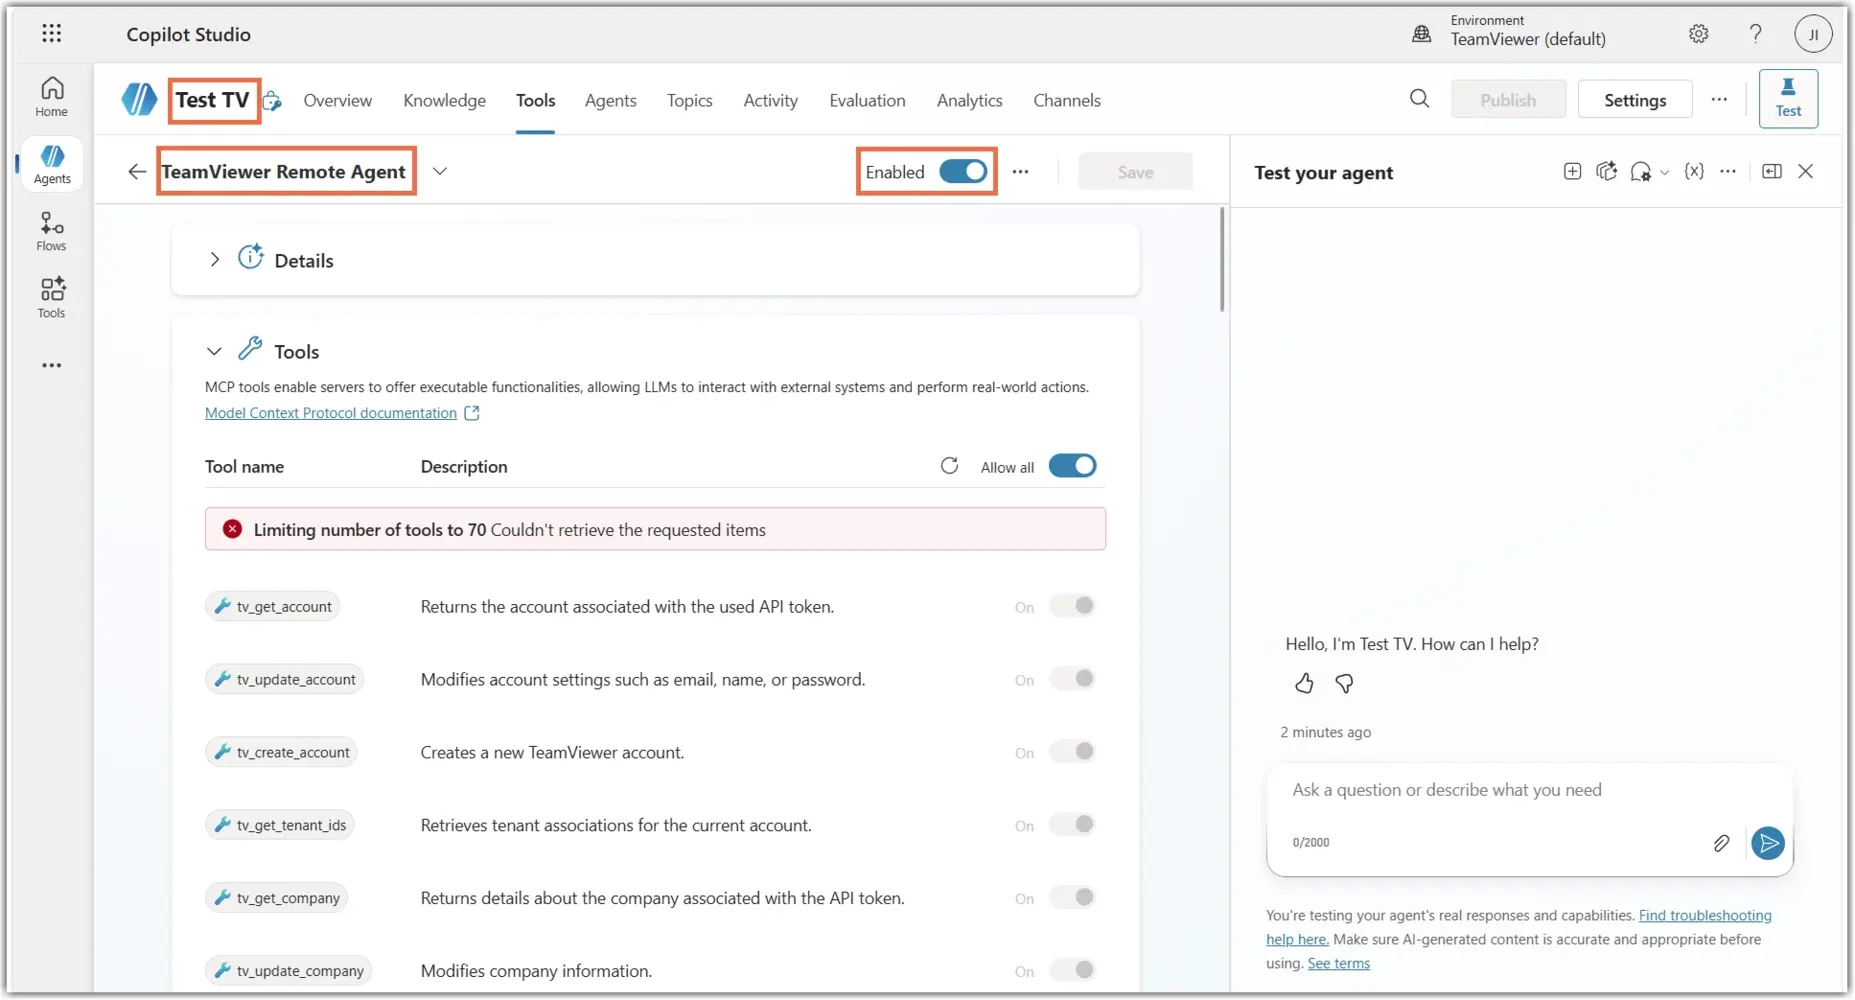The width and height of the screenshot is (1855, 1000).
Task: Toggle the Enabled switch off
Action: (x=963, y=172)
